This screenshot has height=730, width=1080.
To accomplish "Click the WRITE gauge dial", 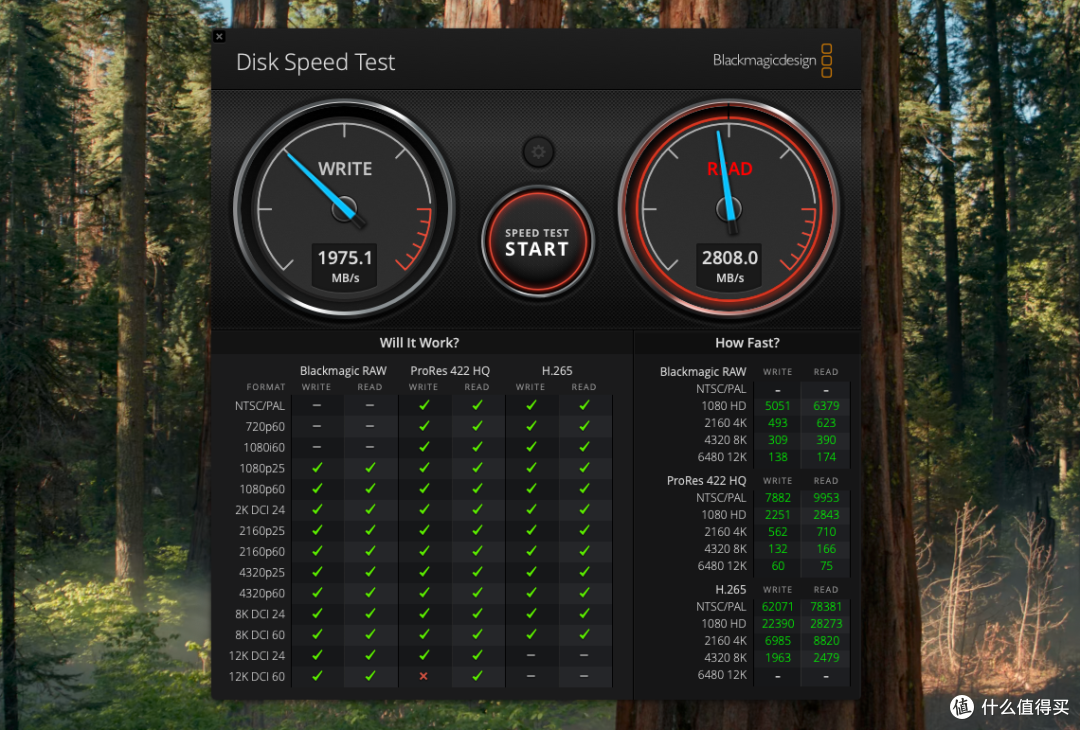I will click(344, 207).
